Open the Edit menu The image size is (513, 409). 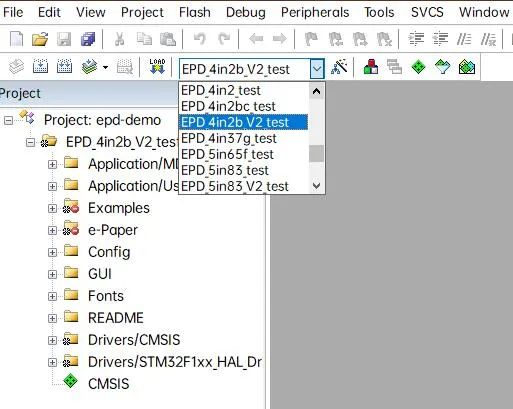click(x=49, y=12)
